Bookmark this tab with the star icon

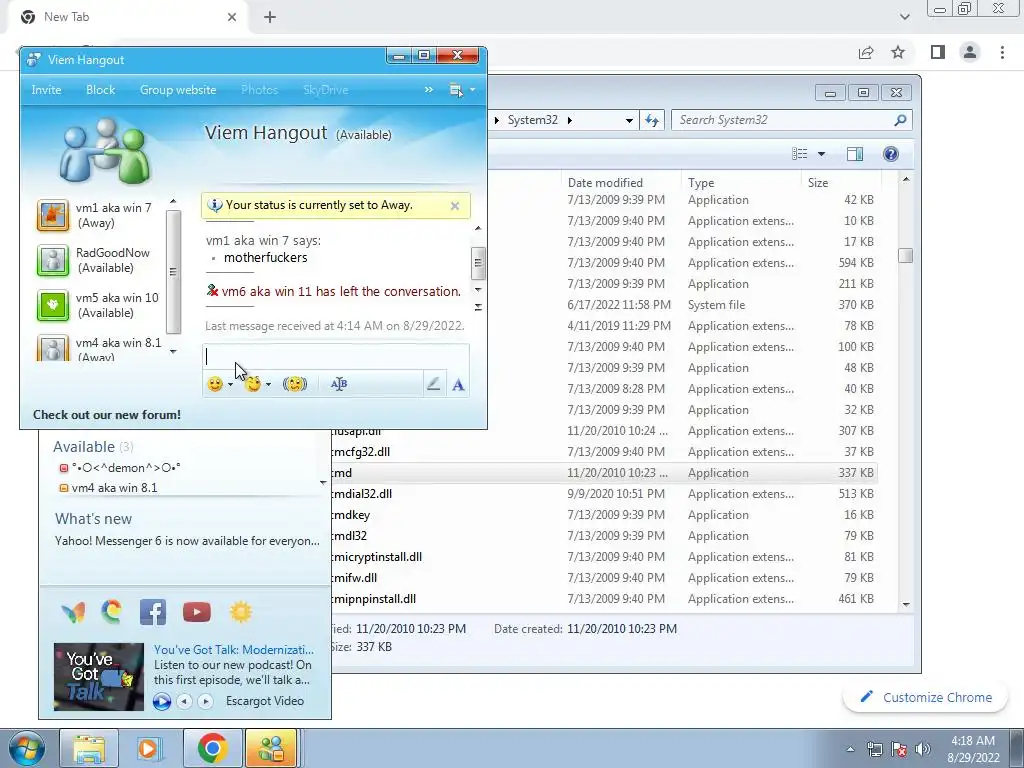(898, 52)
